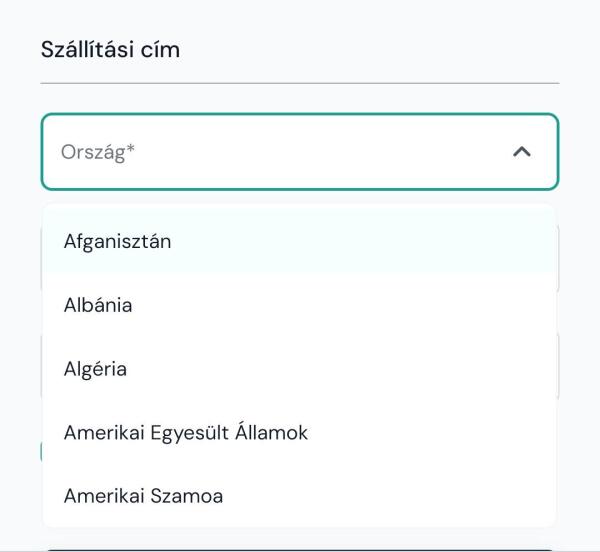Image resolution: width=600 pixels, height=552 pixels.
Task: Set shipping country to Albánia
Action: click(x=299, y=305)
